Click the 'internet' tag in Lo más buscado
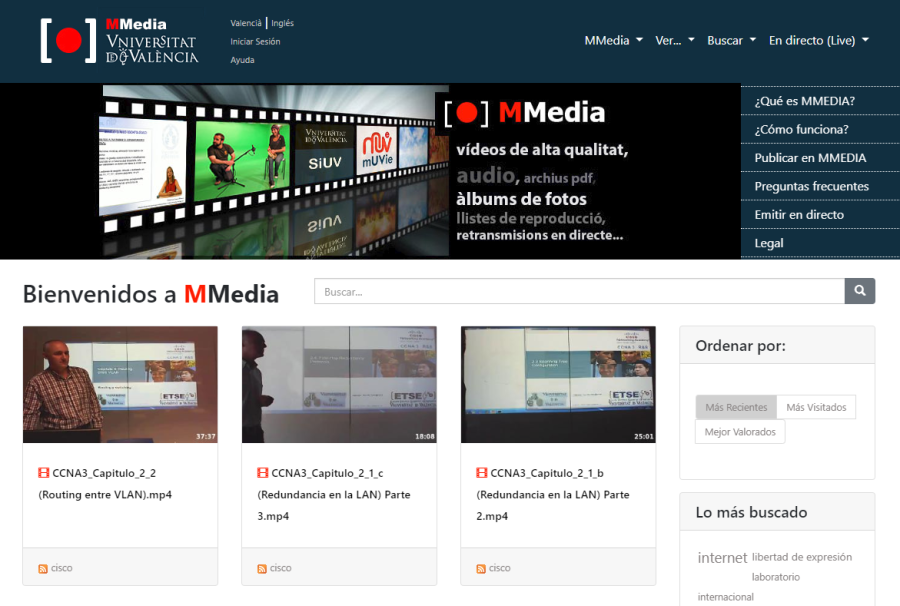Viewport: 900px width, 606px height. point(723,558)
